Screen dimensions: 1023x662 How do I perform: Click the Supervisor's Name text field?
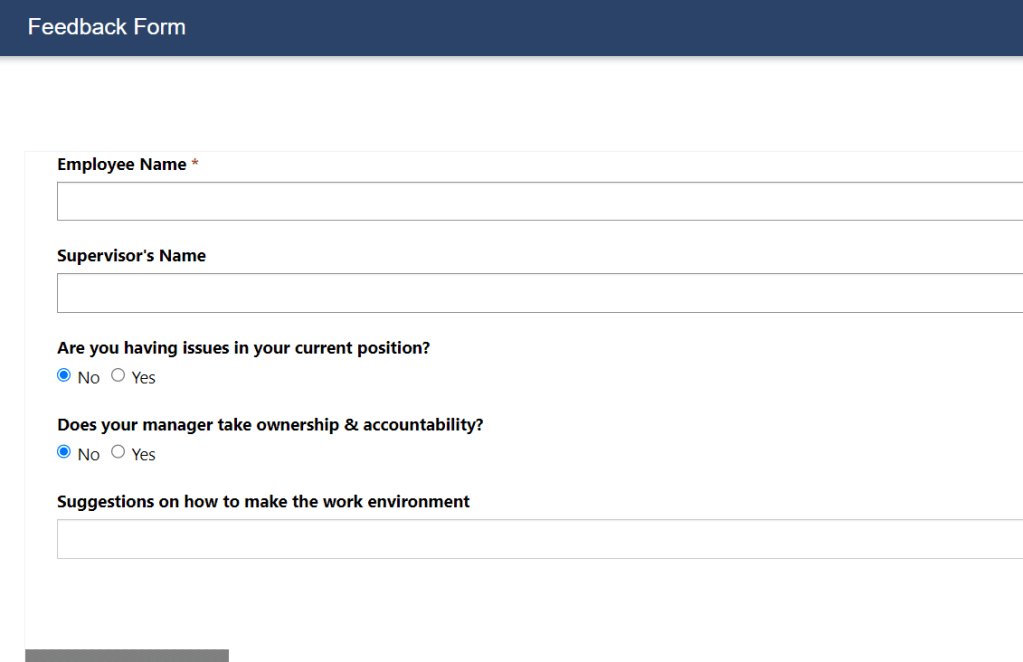point(540,293)
